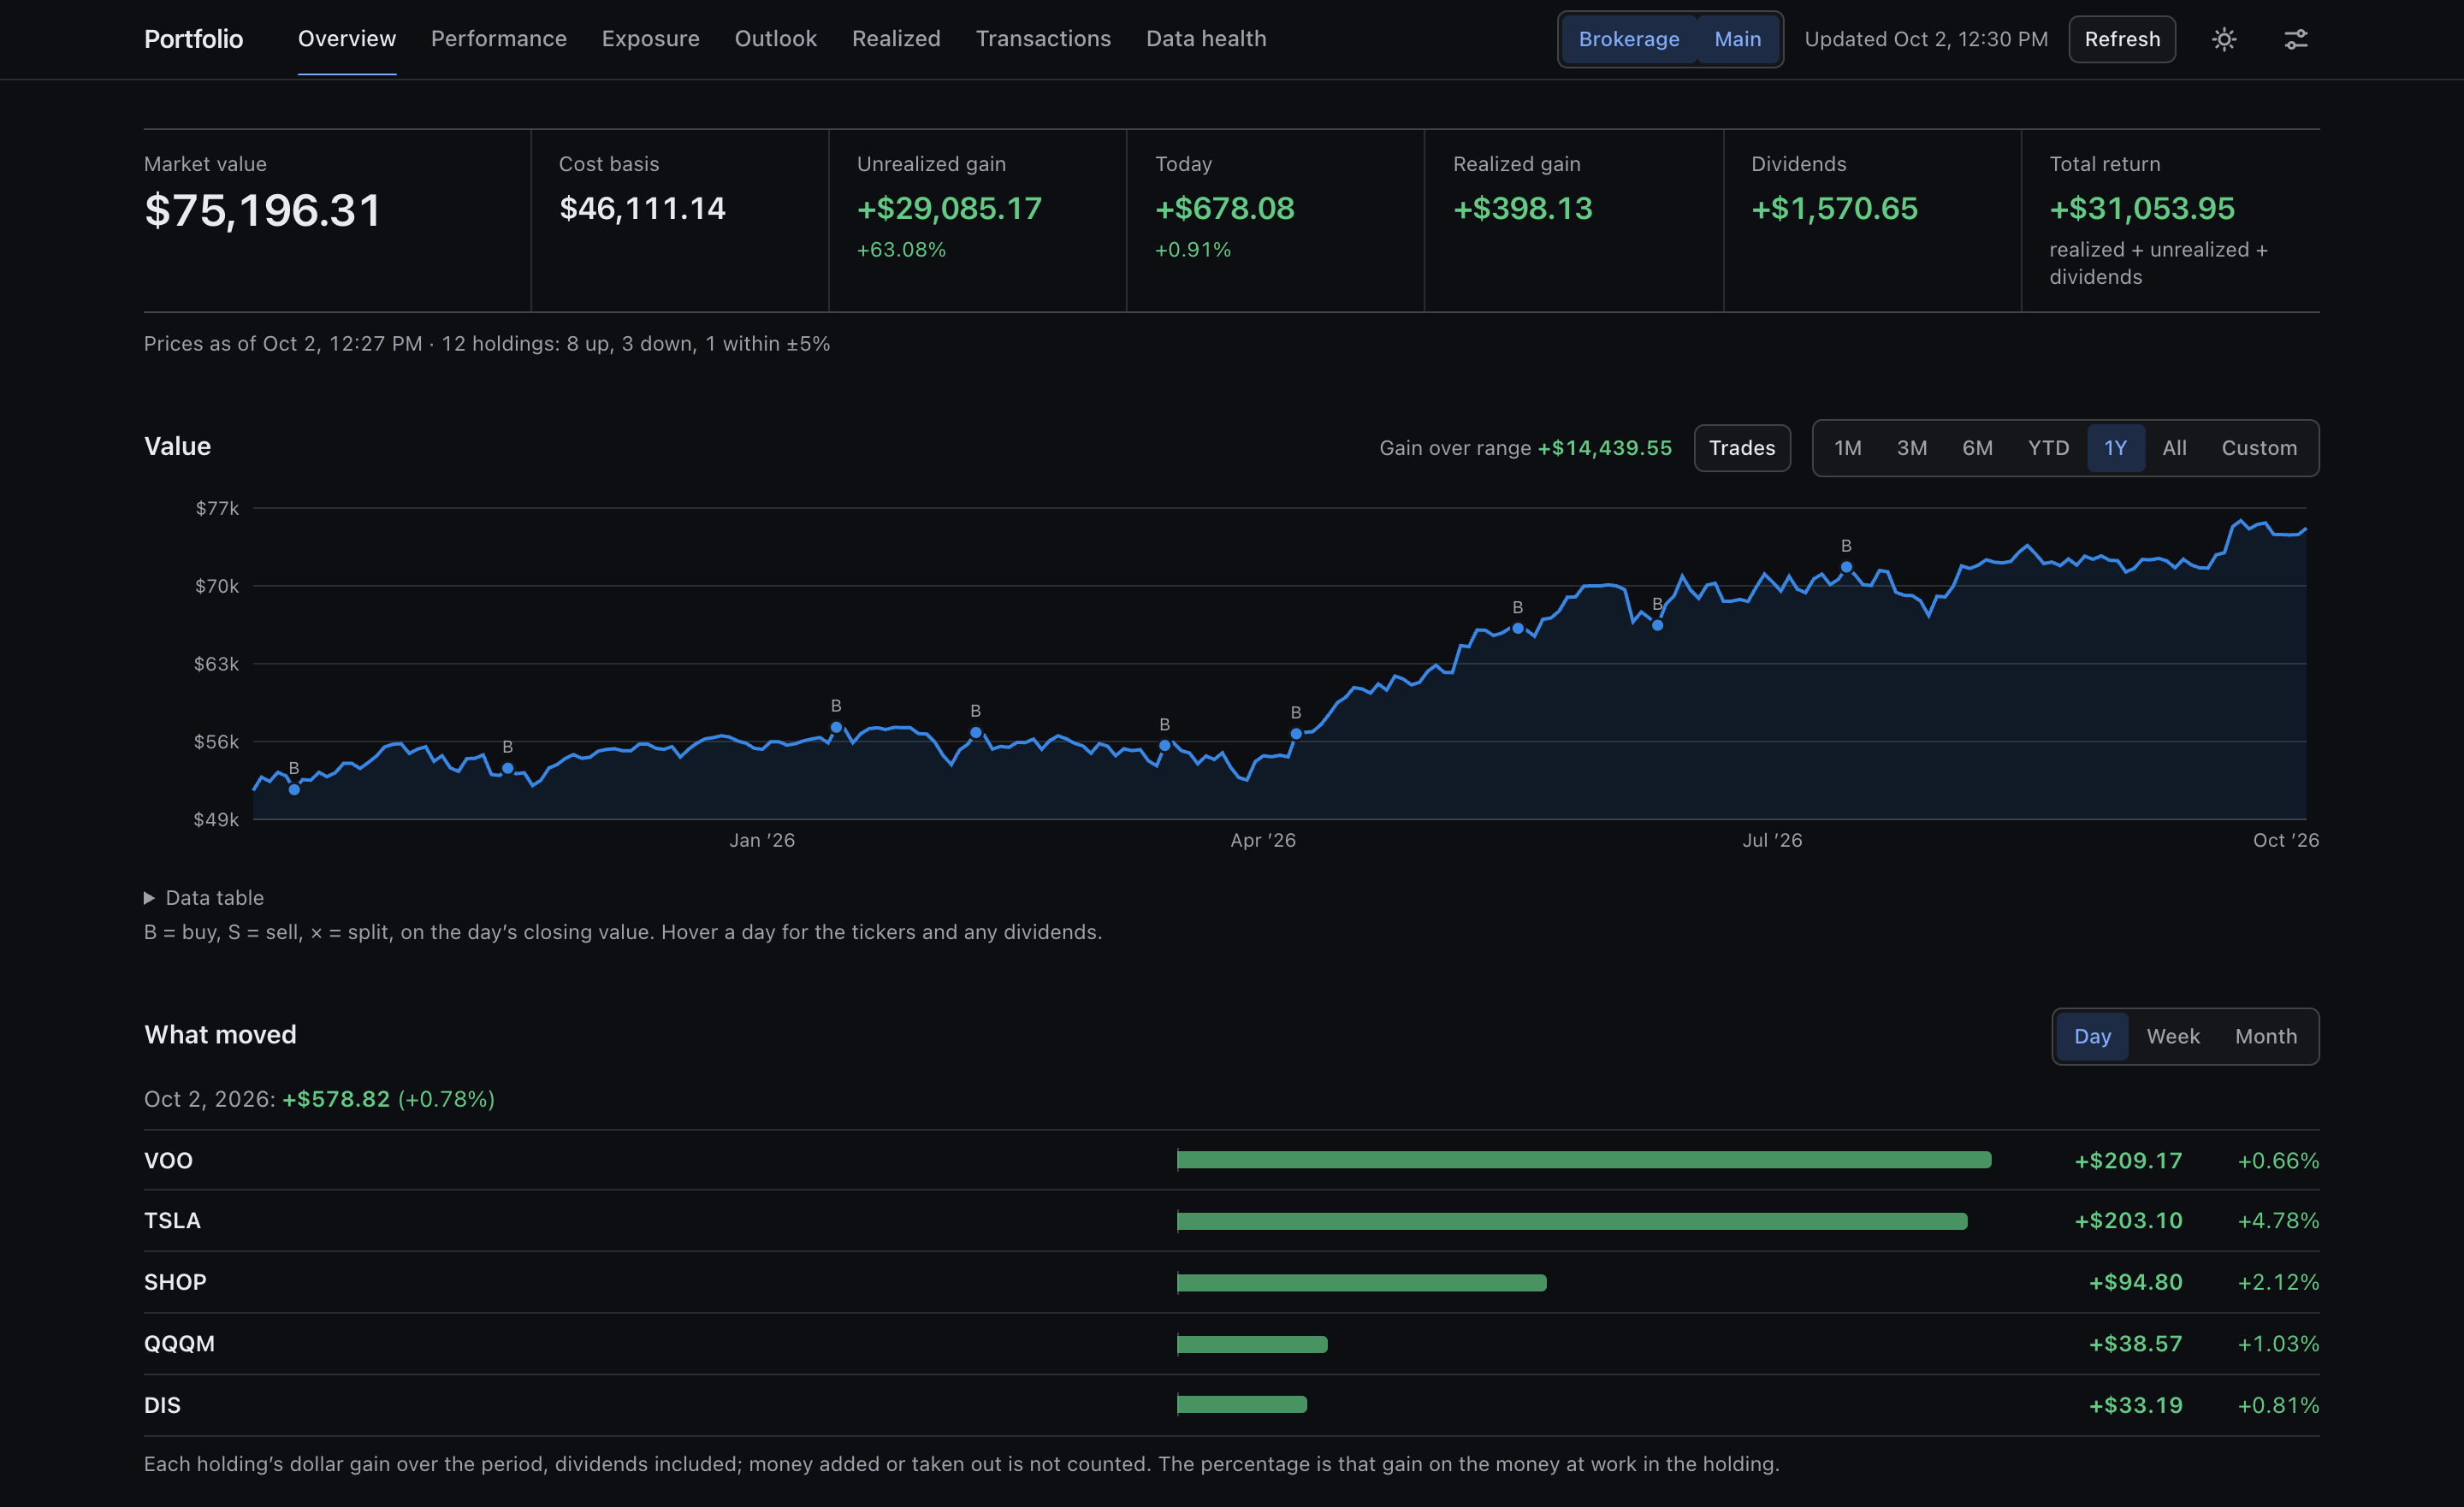This screenshot has width=2464, height=1507.
Task: Click the TSLA green gain bar
Action: [1572, 1221]
